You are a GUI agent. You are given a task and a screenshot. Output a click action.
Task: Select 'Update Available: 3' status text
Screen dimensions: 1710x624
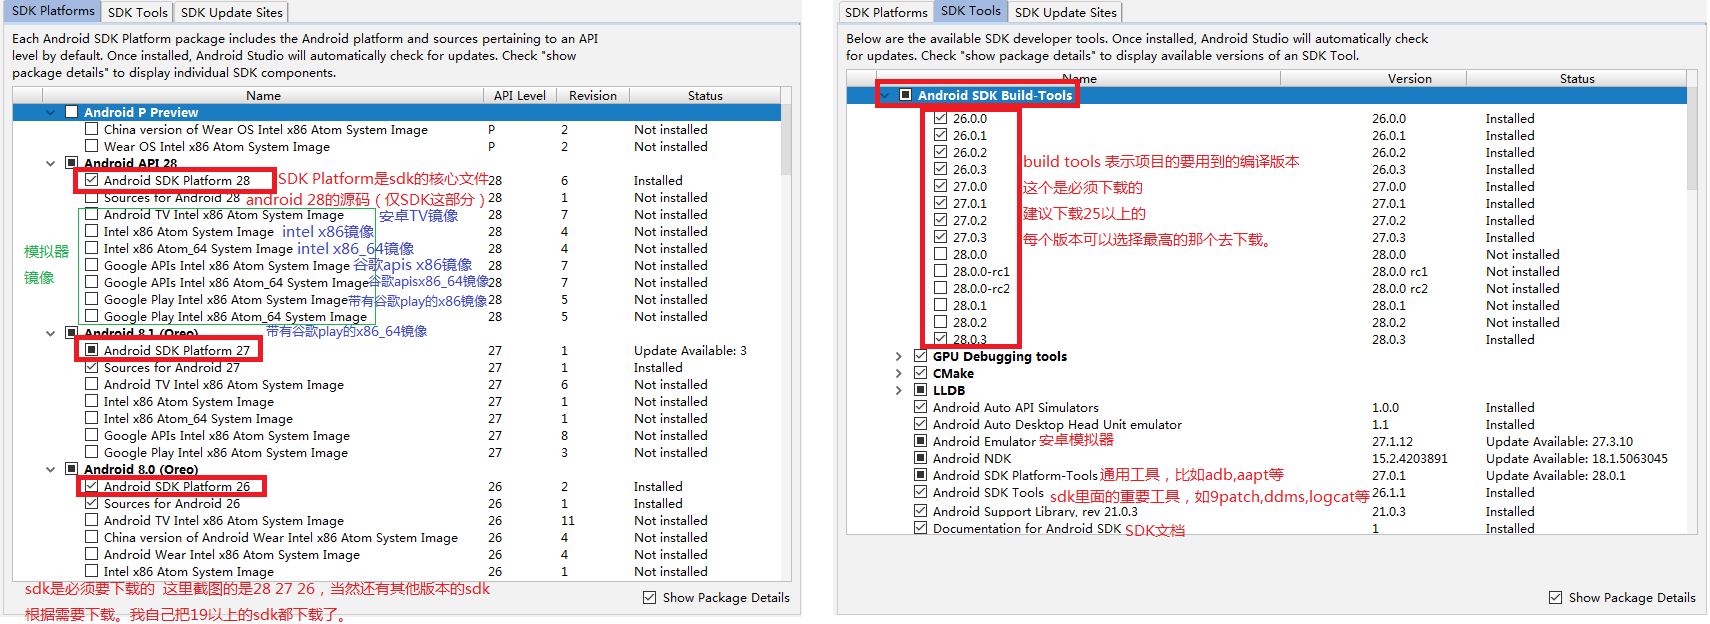[x=690, y=350]
